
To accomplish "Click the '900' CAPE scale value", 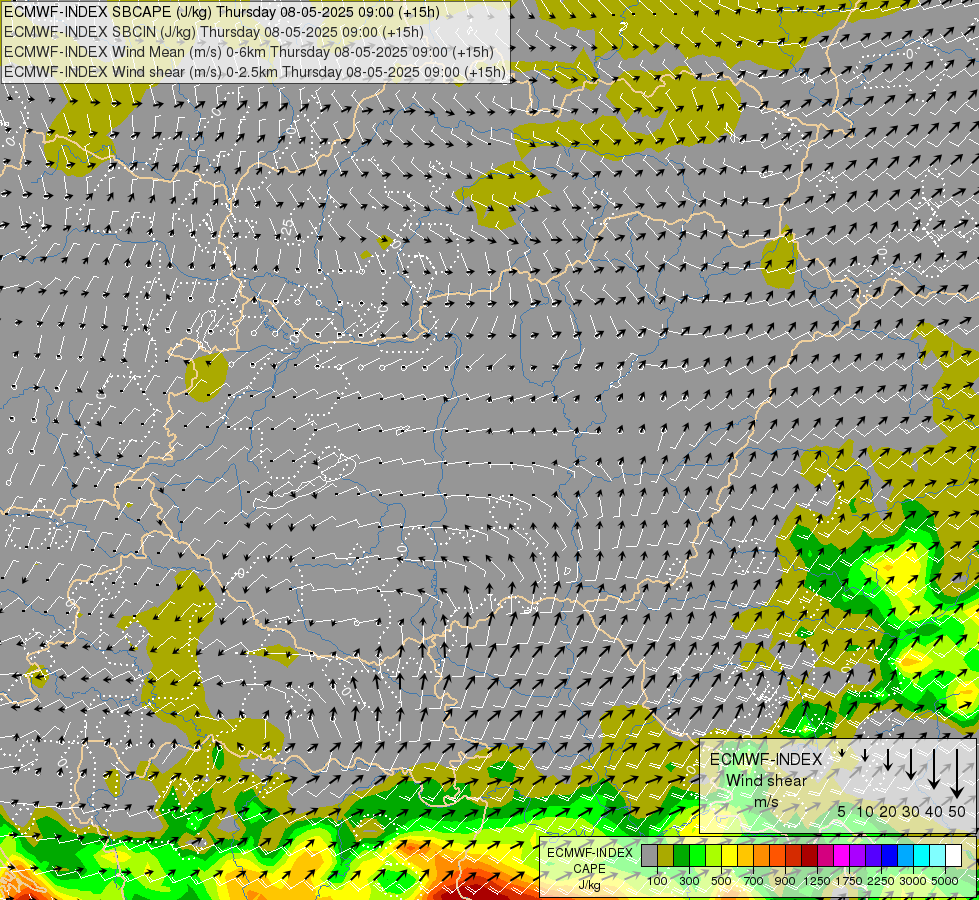I will 785,881.
